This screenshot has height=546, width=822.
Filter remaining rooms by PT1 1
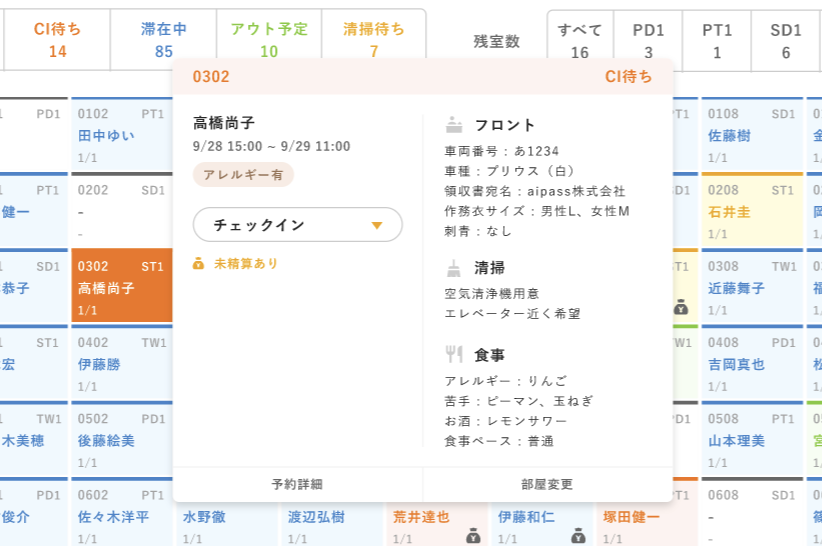[x=717, y=41]
